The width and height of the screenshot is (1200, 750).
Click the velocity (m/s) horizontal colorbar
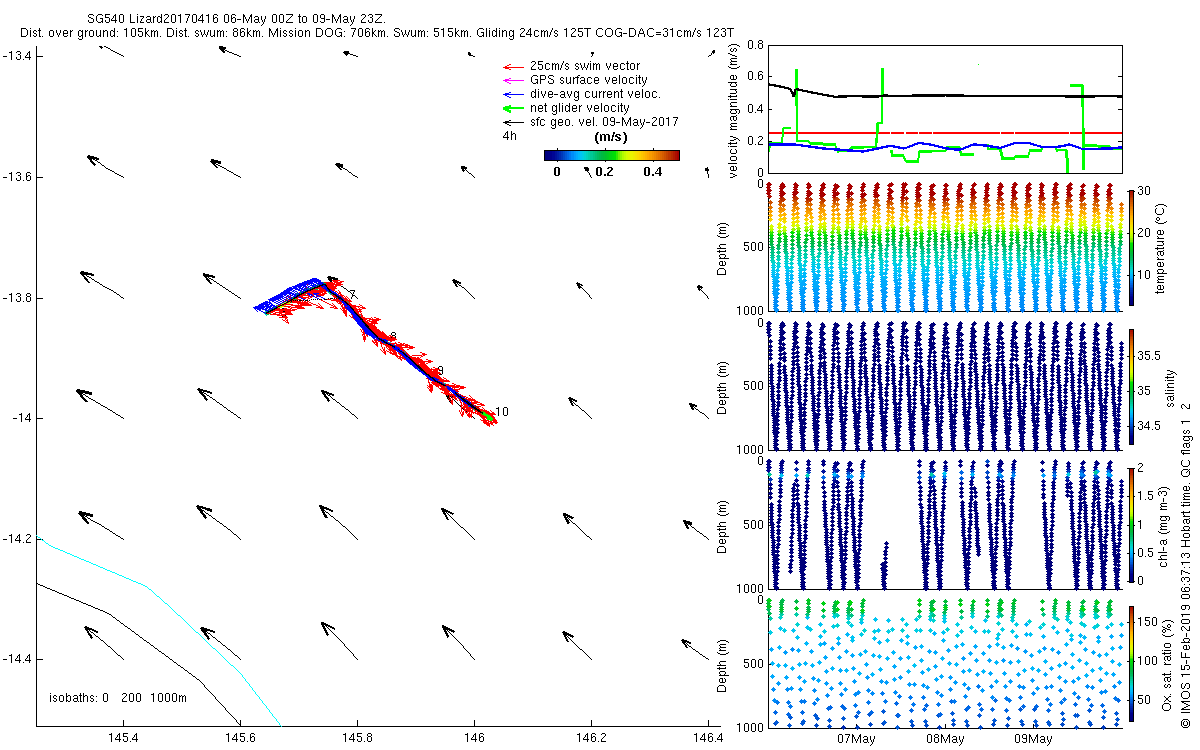pos(611,155)
